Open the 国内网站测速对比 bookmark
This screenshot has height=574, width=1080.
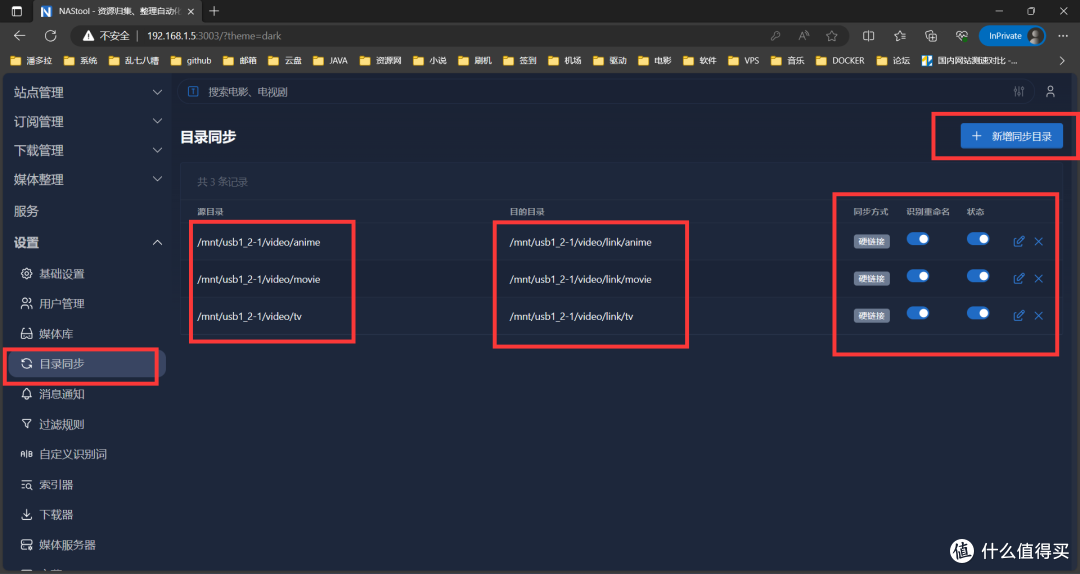point(970,61)
